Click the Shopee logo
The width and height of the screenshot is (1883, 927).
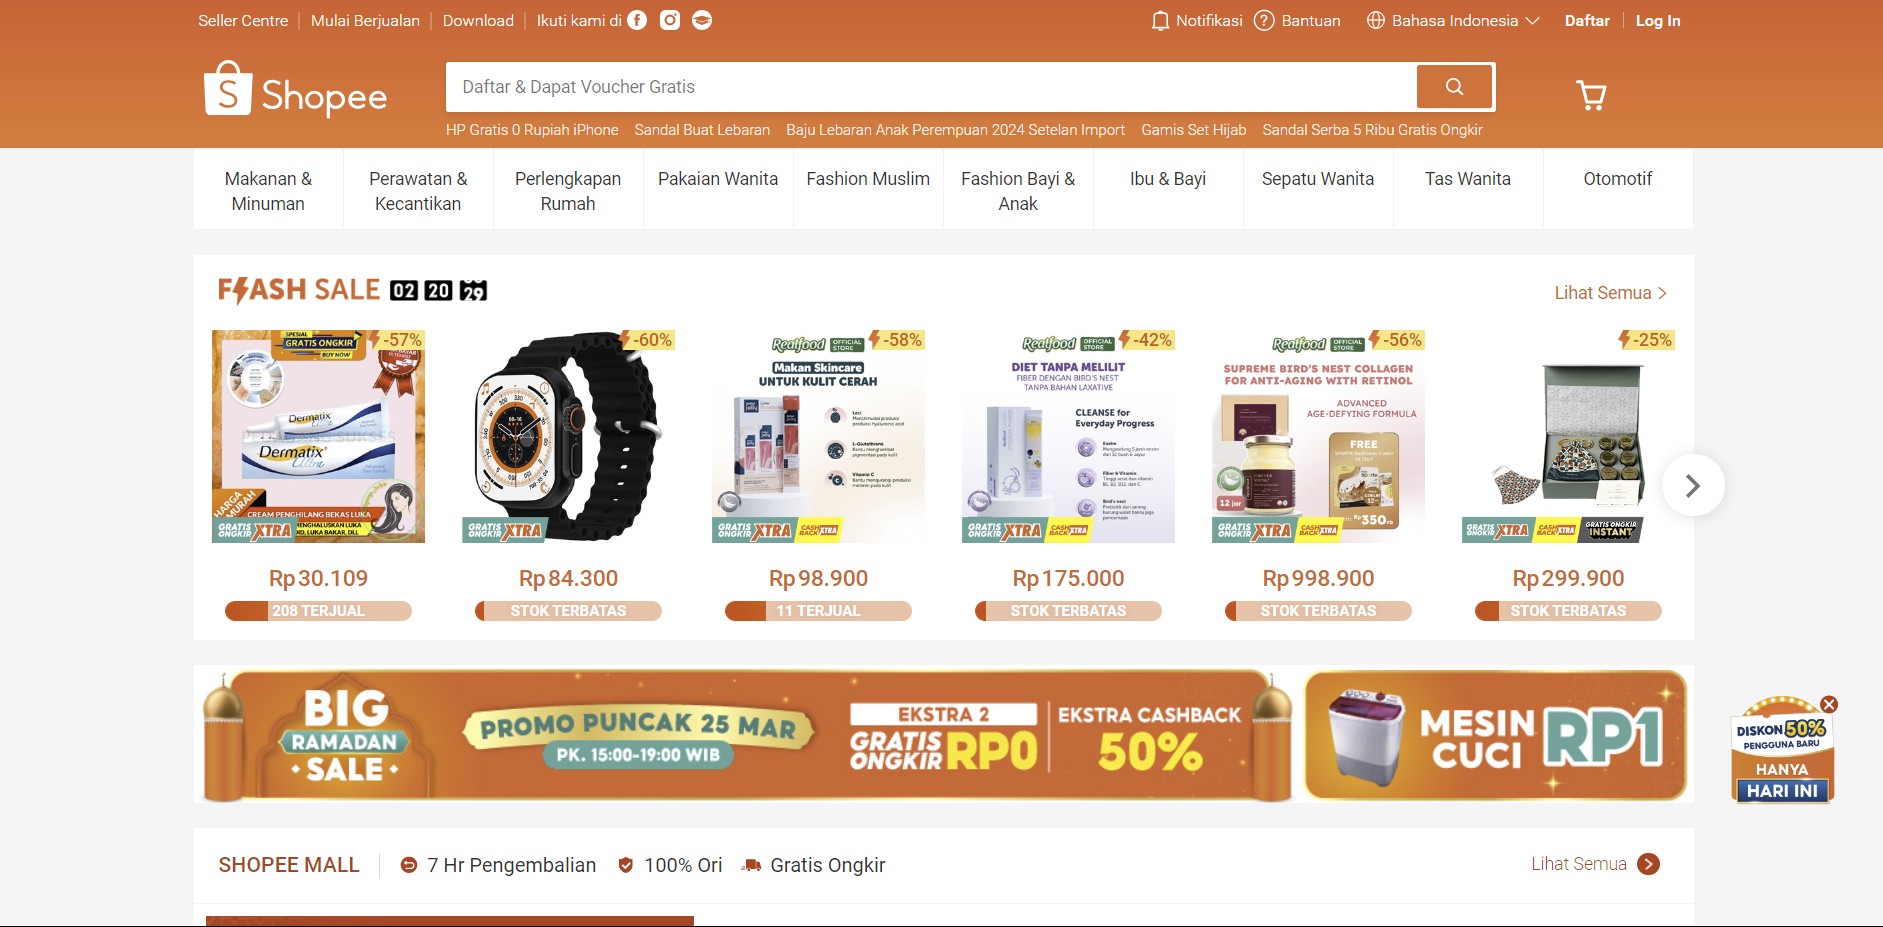(295, 90)
